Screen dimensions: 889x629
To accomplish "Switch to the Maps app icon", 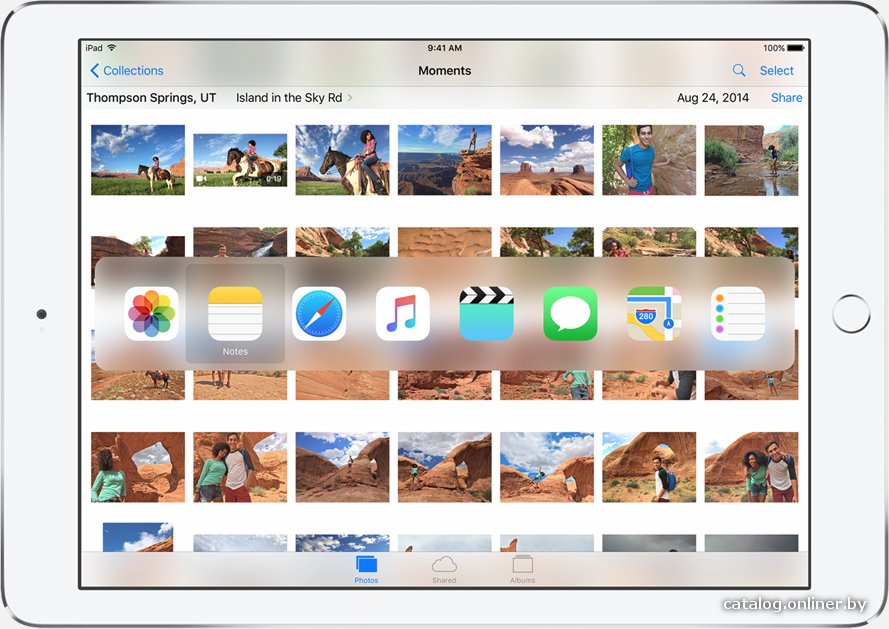I will click(654, 314).
